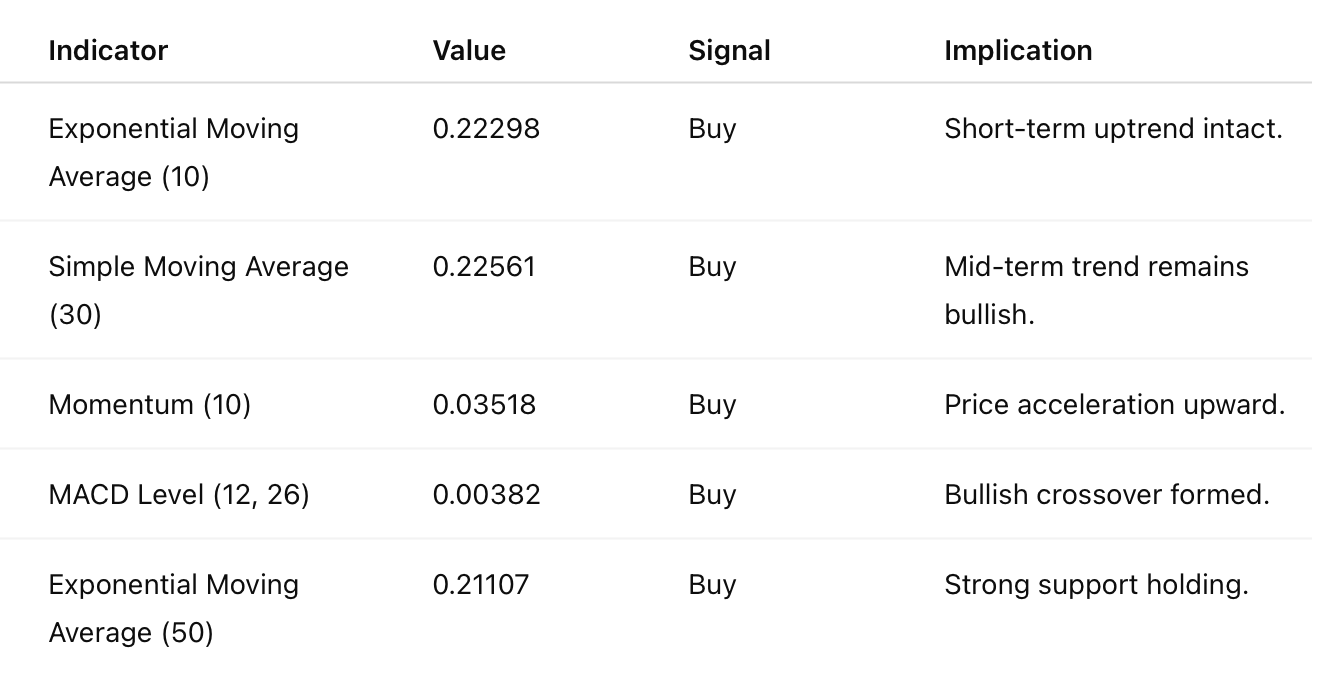Click the Indicator column header
The height and width of the screenshot is (700, 1336).
point(108,50)
